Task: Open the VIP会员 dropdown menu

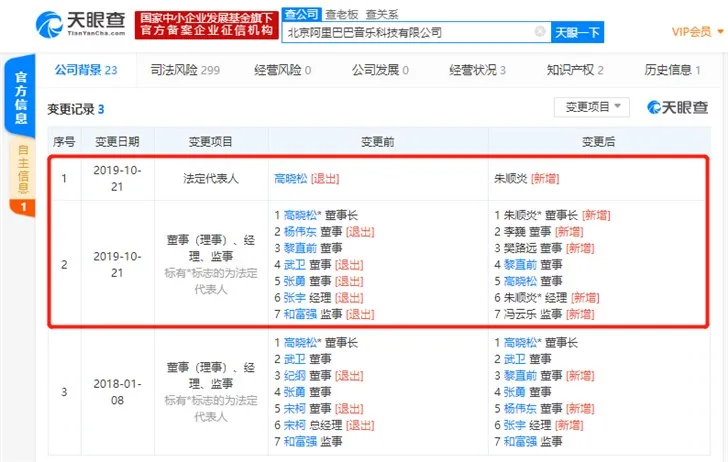Action: 697,32
